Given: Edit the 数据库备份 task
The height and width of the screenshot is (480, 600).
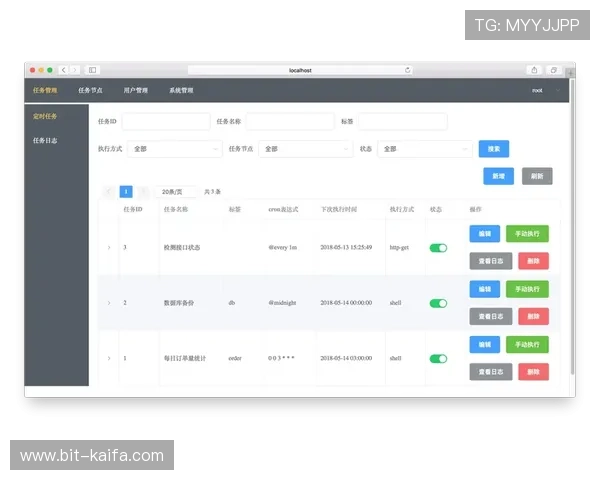Looking at the screenshot, I should click(484, 289).
